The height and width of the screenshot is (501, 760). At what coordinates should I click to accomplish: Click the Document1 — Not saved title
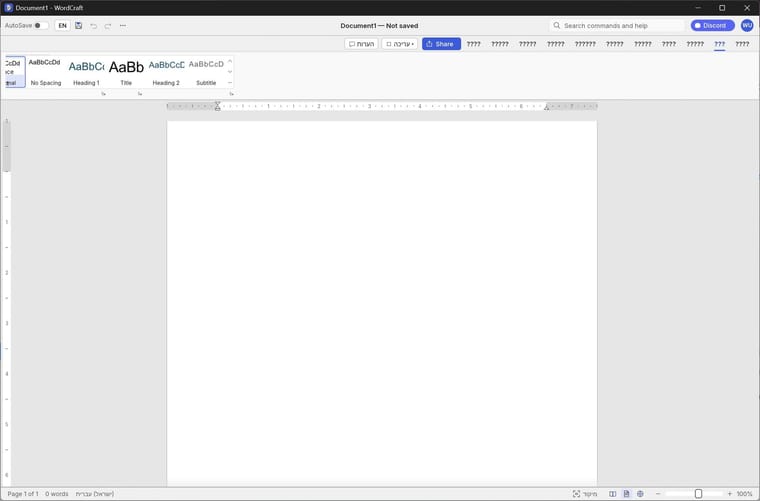tap(379, 26)
